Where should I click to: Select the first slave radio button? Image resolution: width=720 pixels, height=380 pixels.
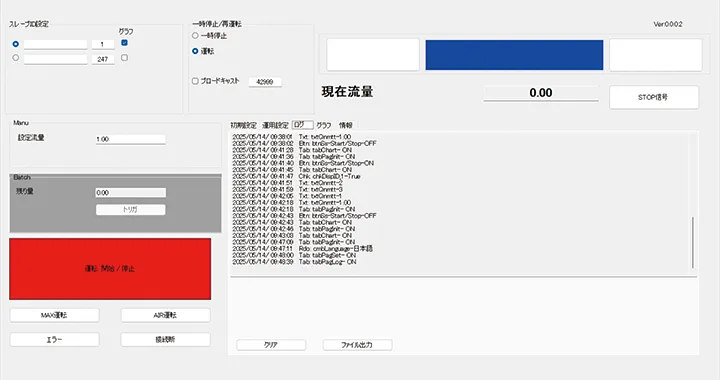tap(16, 44)
